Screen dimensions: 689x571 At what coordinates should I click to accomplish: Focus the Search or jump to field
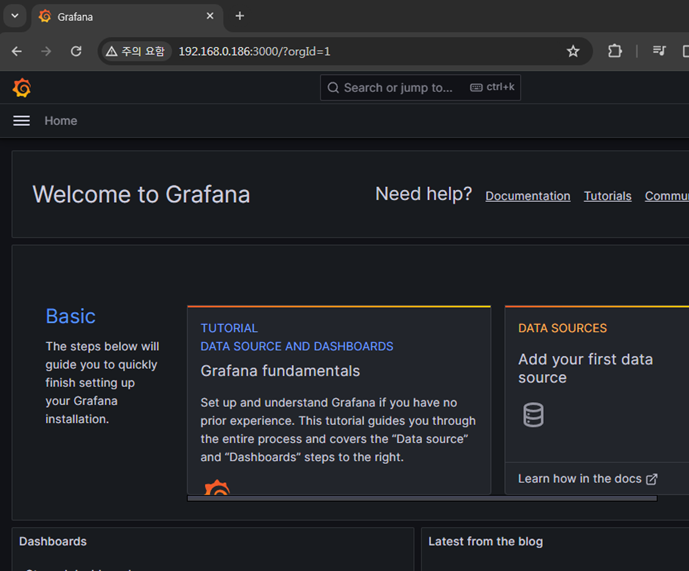point(421,87)
